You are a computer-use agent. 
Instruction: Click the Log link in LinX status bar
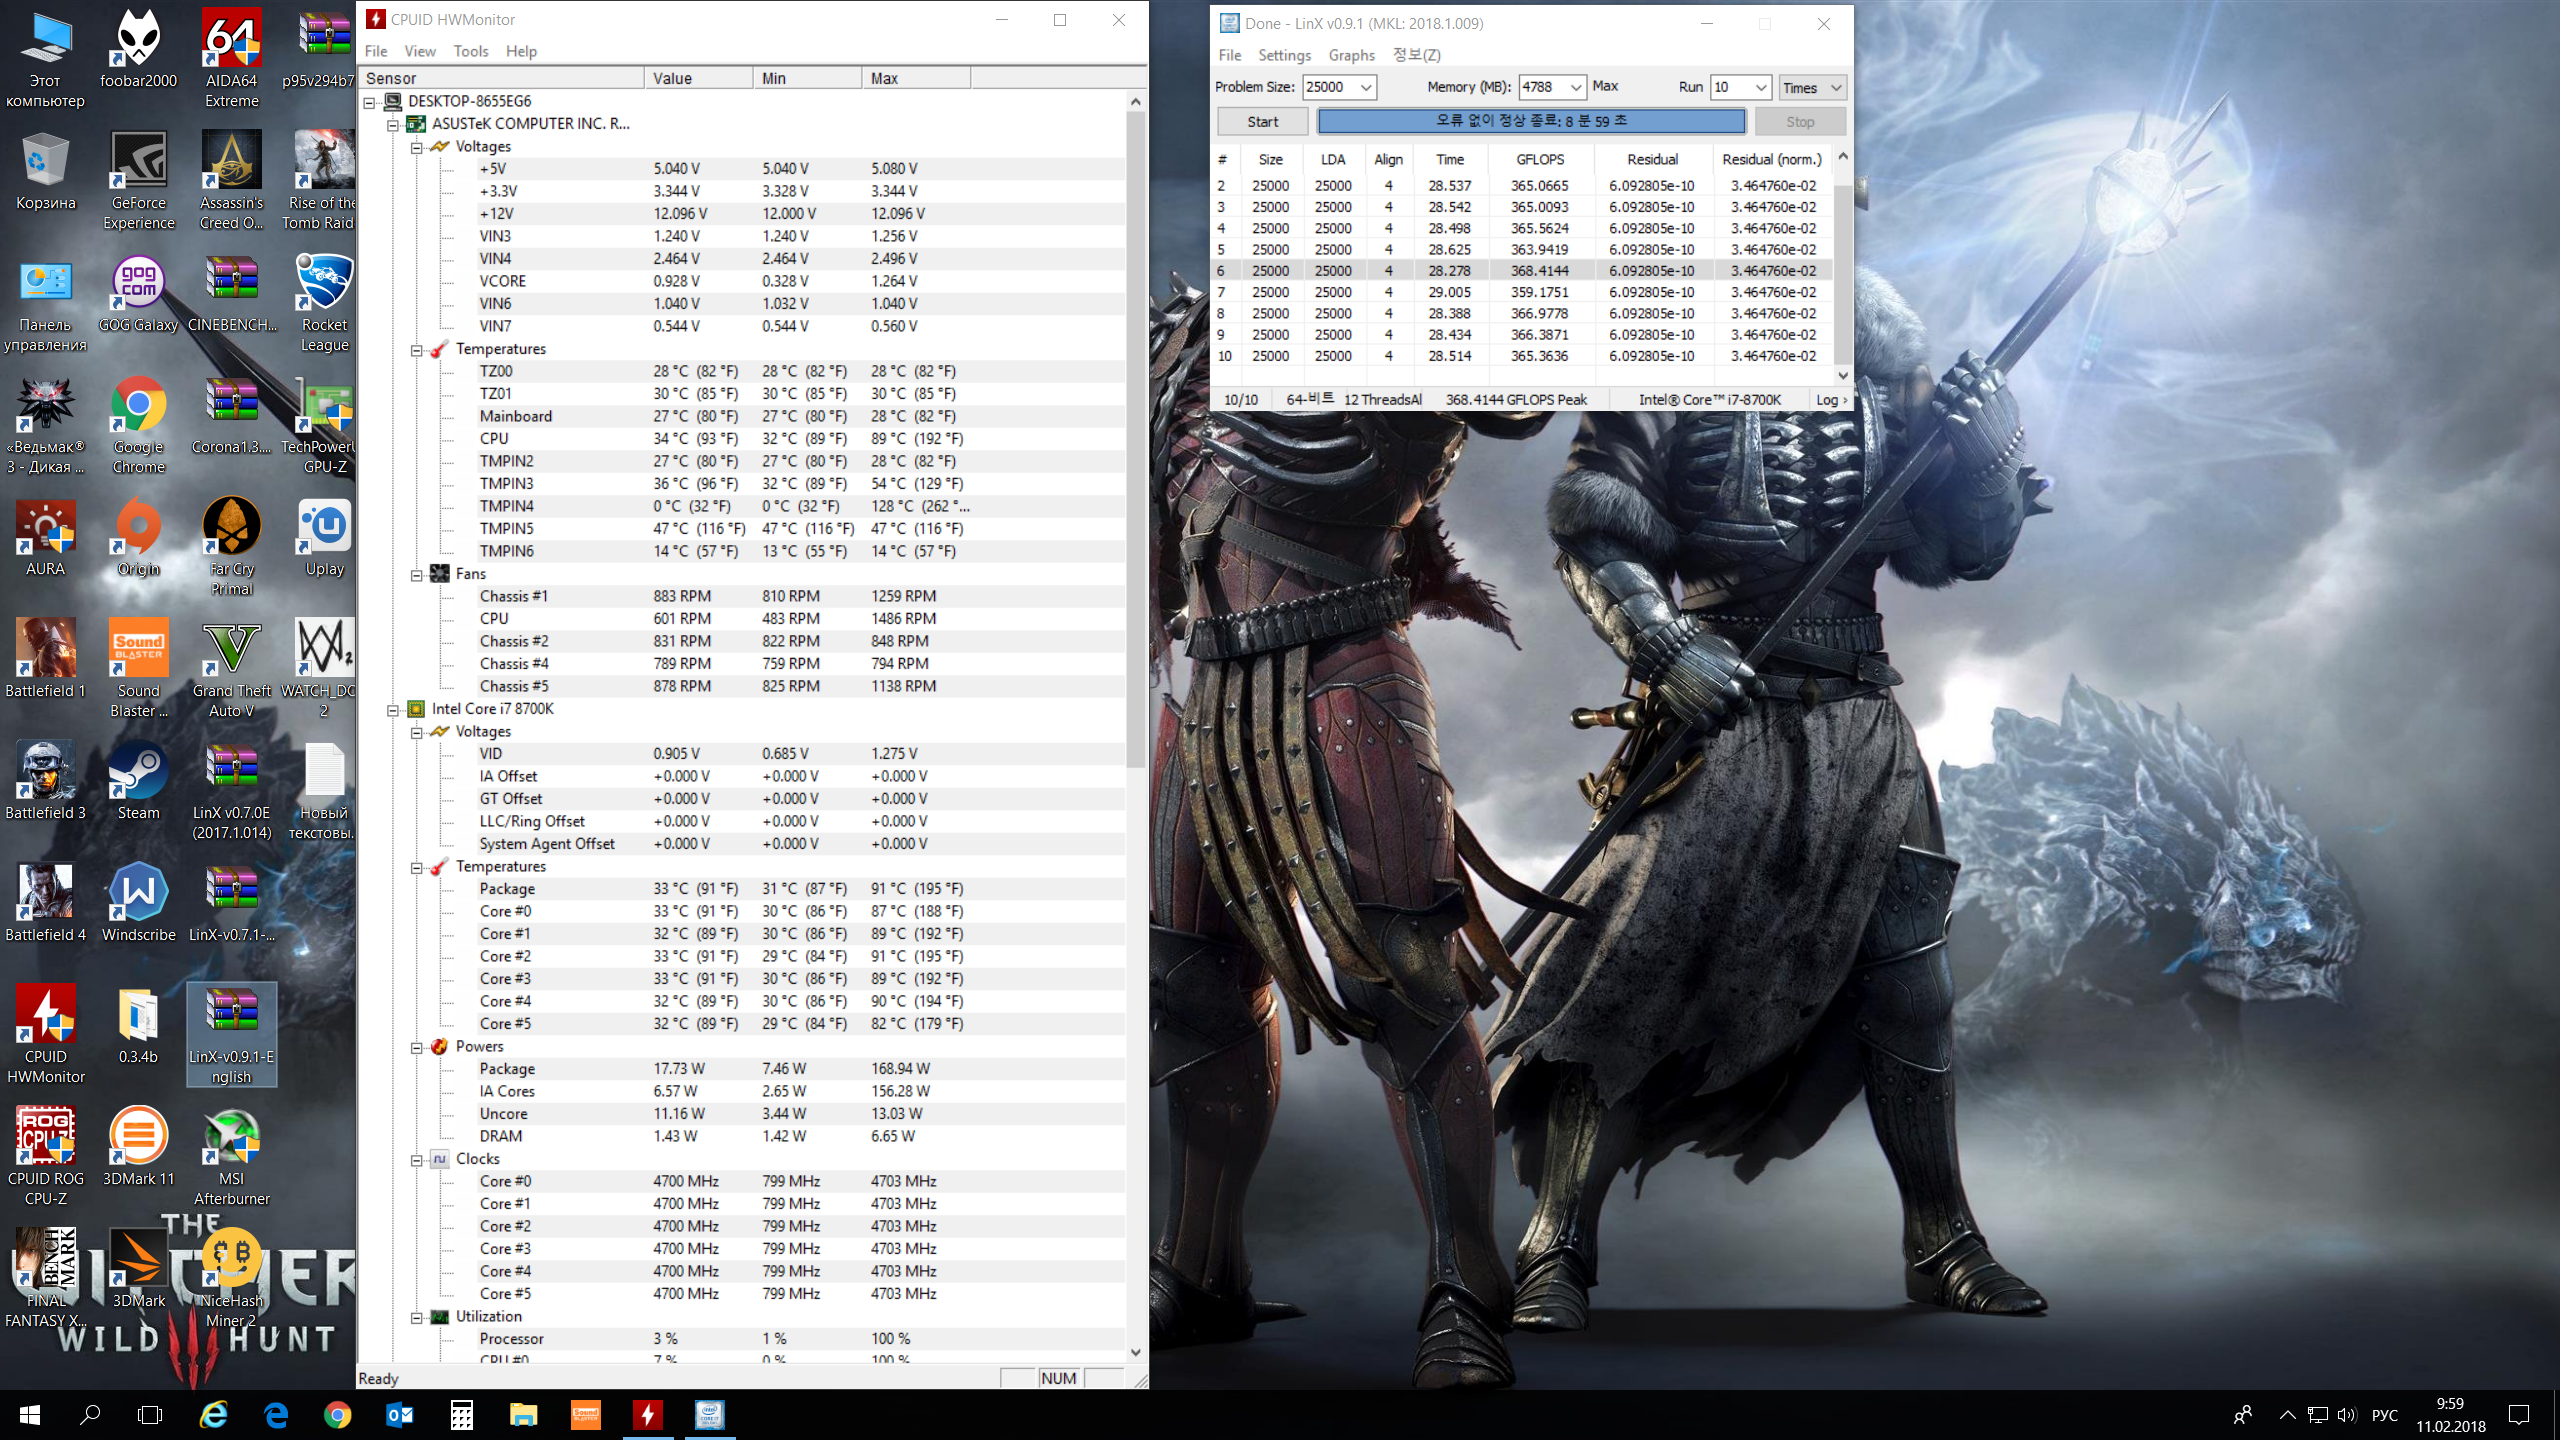click(1829, 400)
